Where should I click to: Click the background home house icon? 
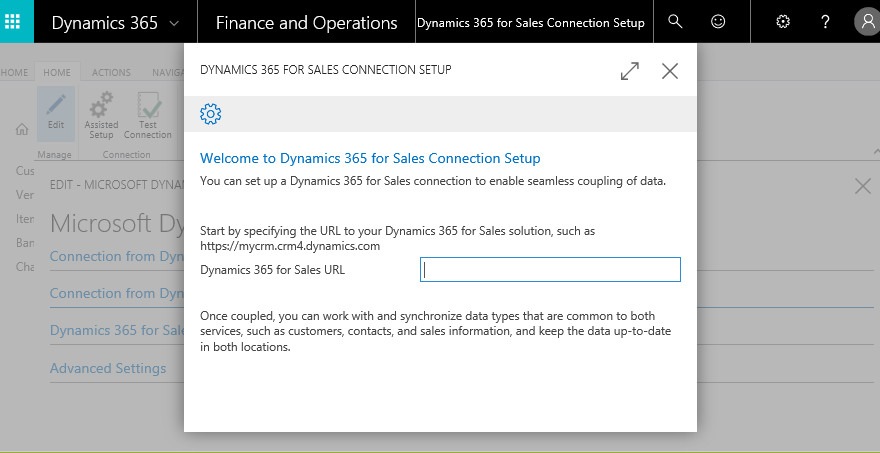point(22,130)
